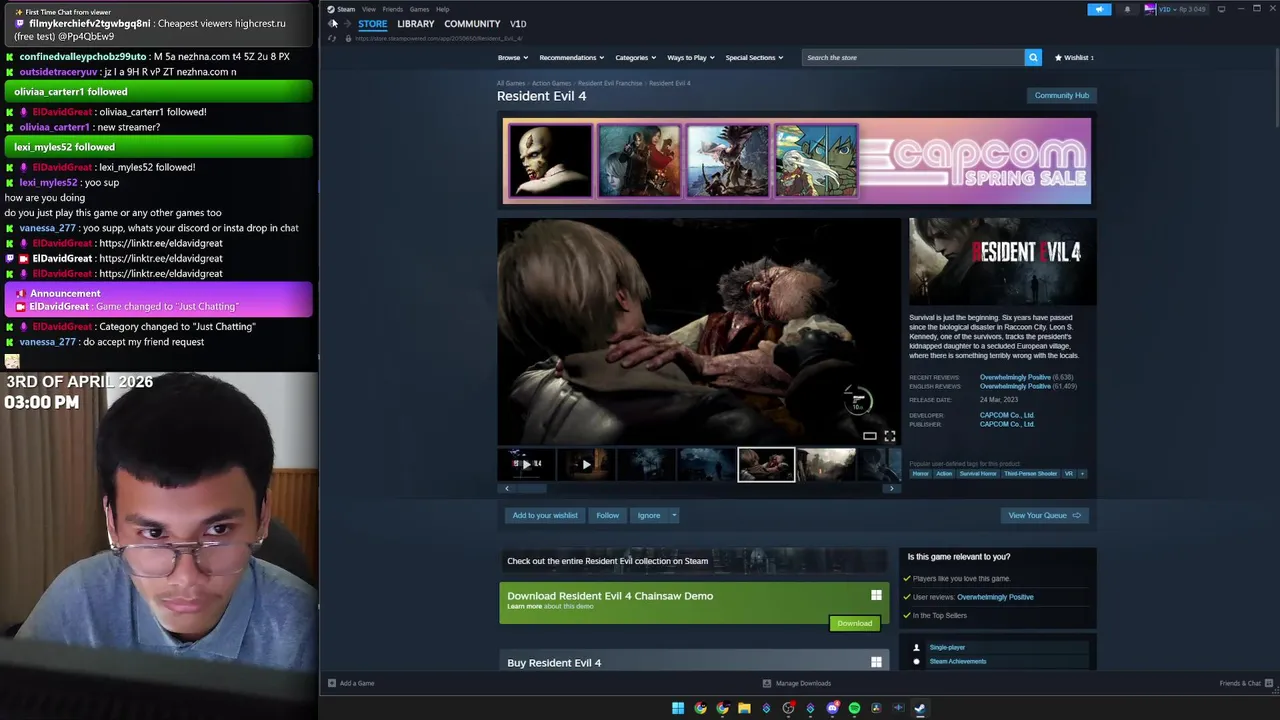
Task: Select the highlighted attack screenshot thumbnail
Action: [x=767, y=464]
